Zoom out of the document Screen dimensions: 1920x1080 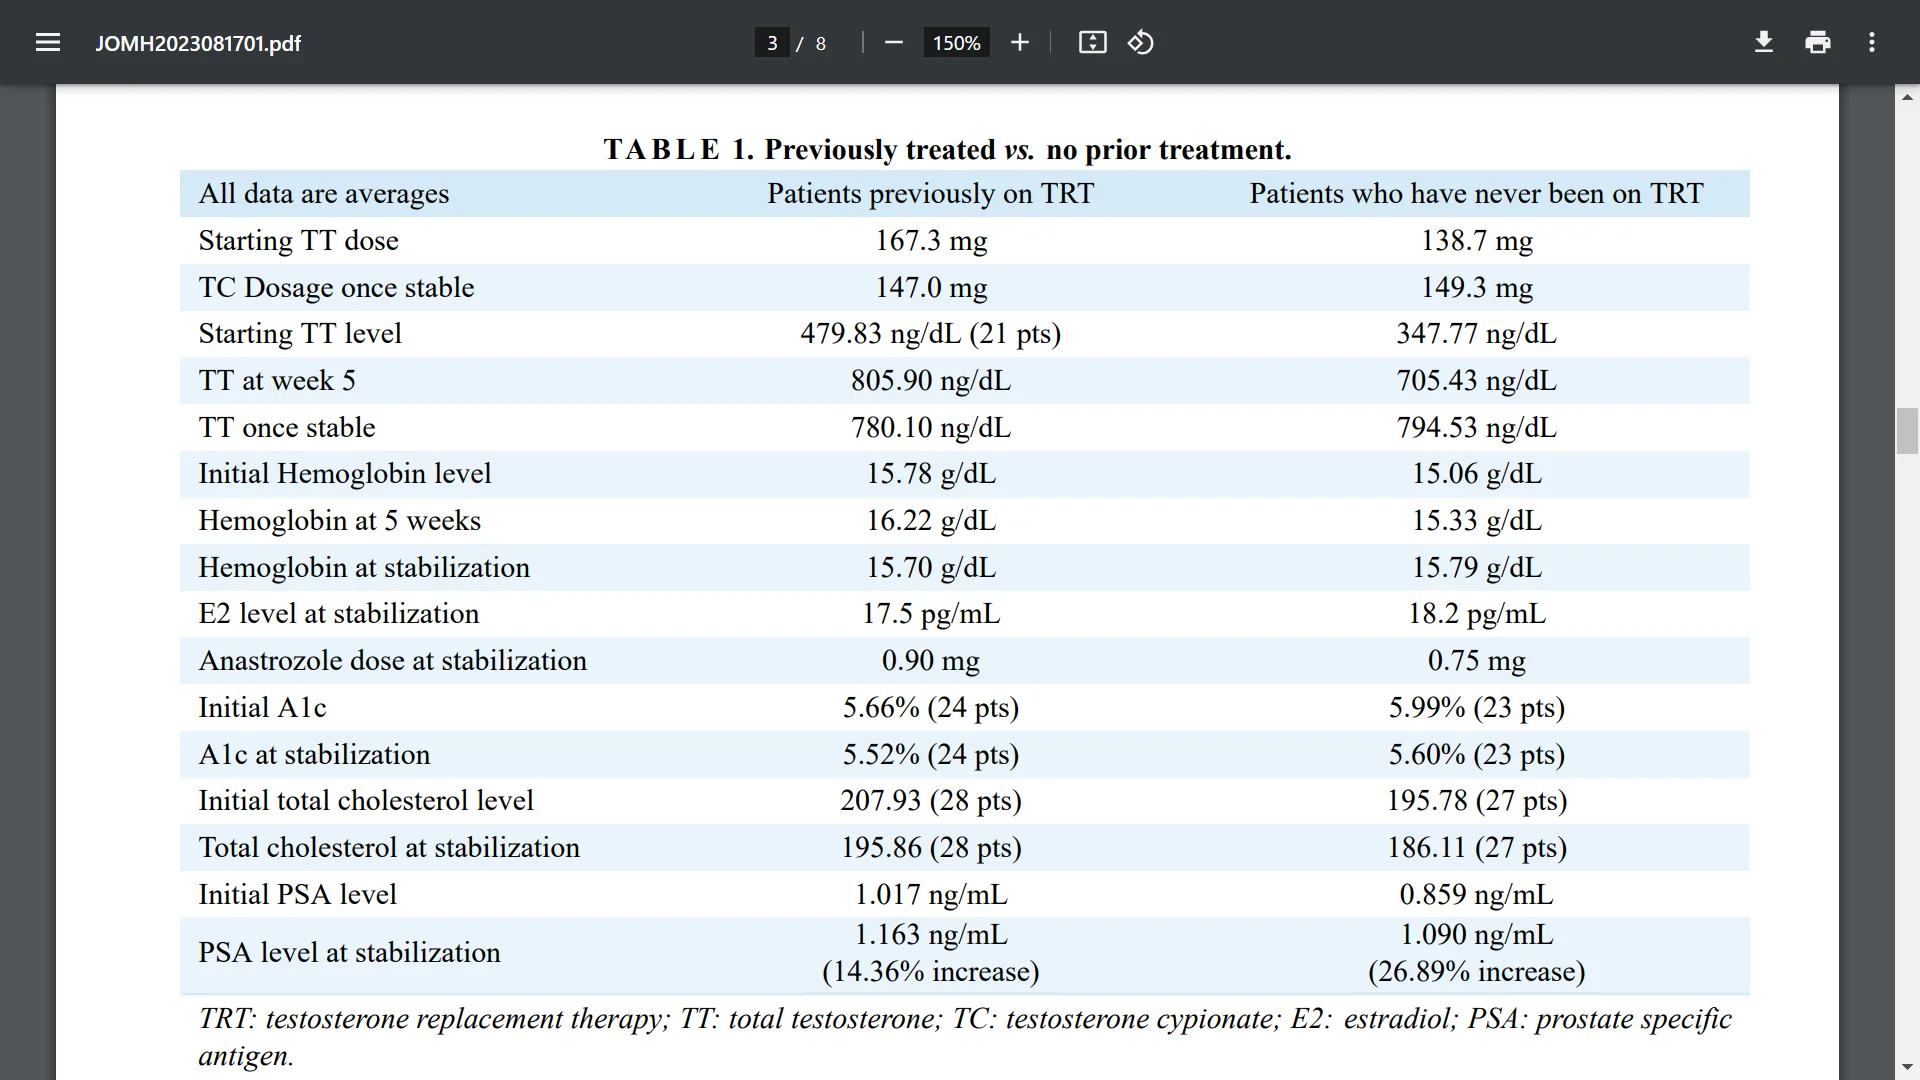[893, 42]
